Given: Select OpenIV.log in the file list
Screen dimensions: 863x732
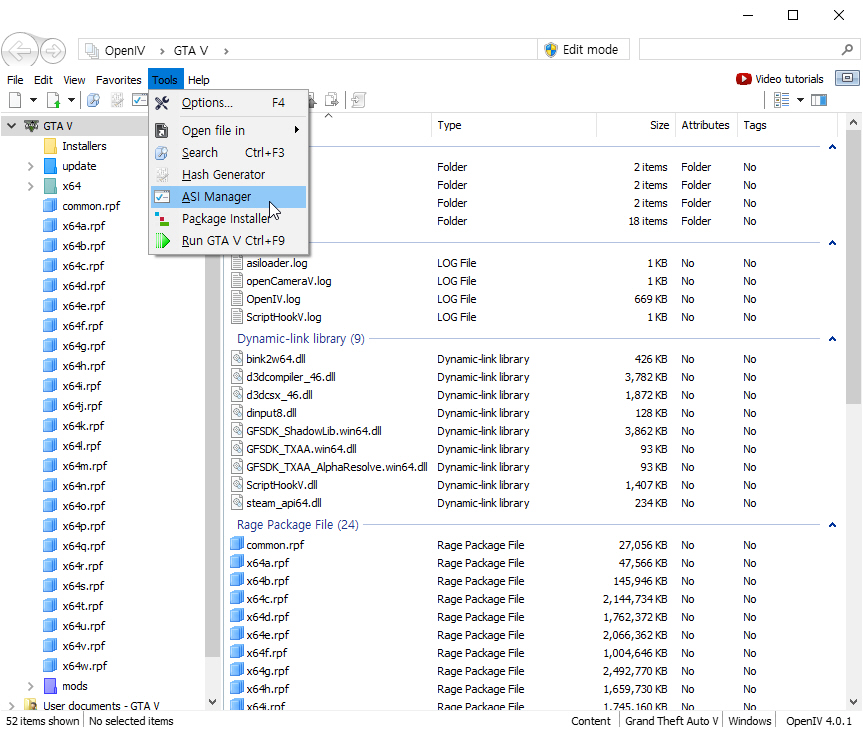Looking at the screenshot, I should pyautogui.click(x=273, y=299).
